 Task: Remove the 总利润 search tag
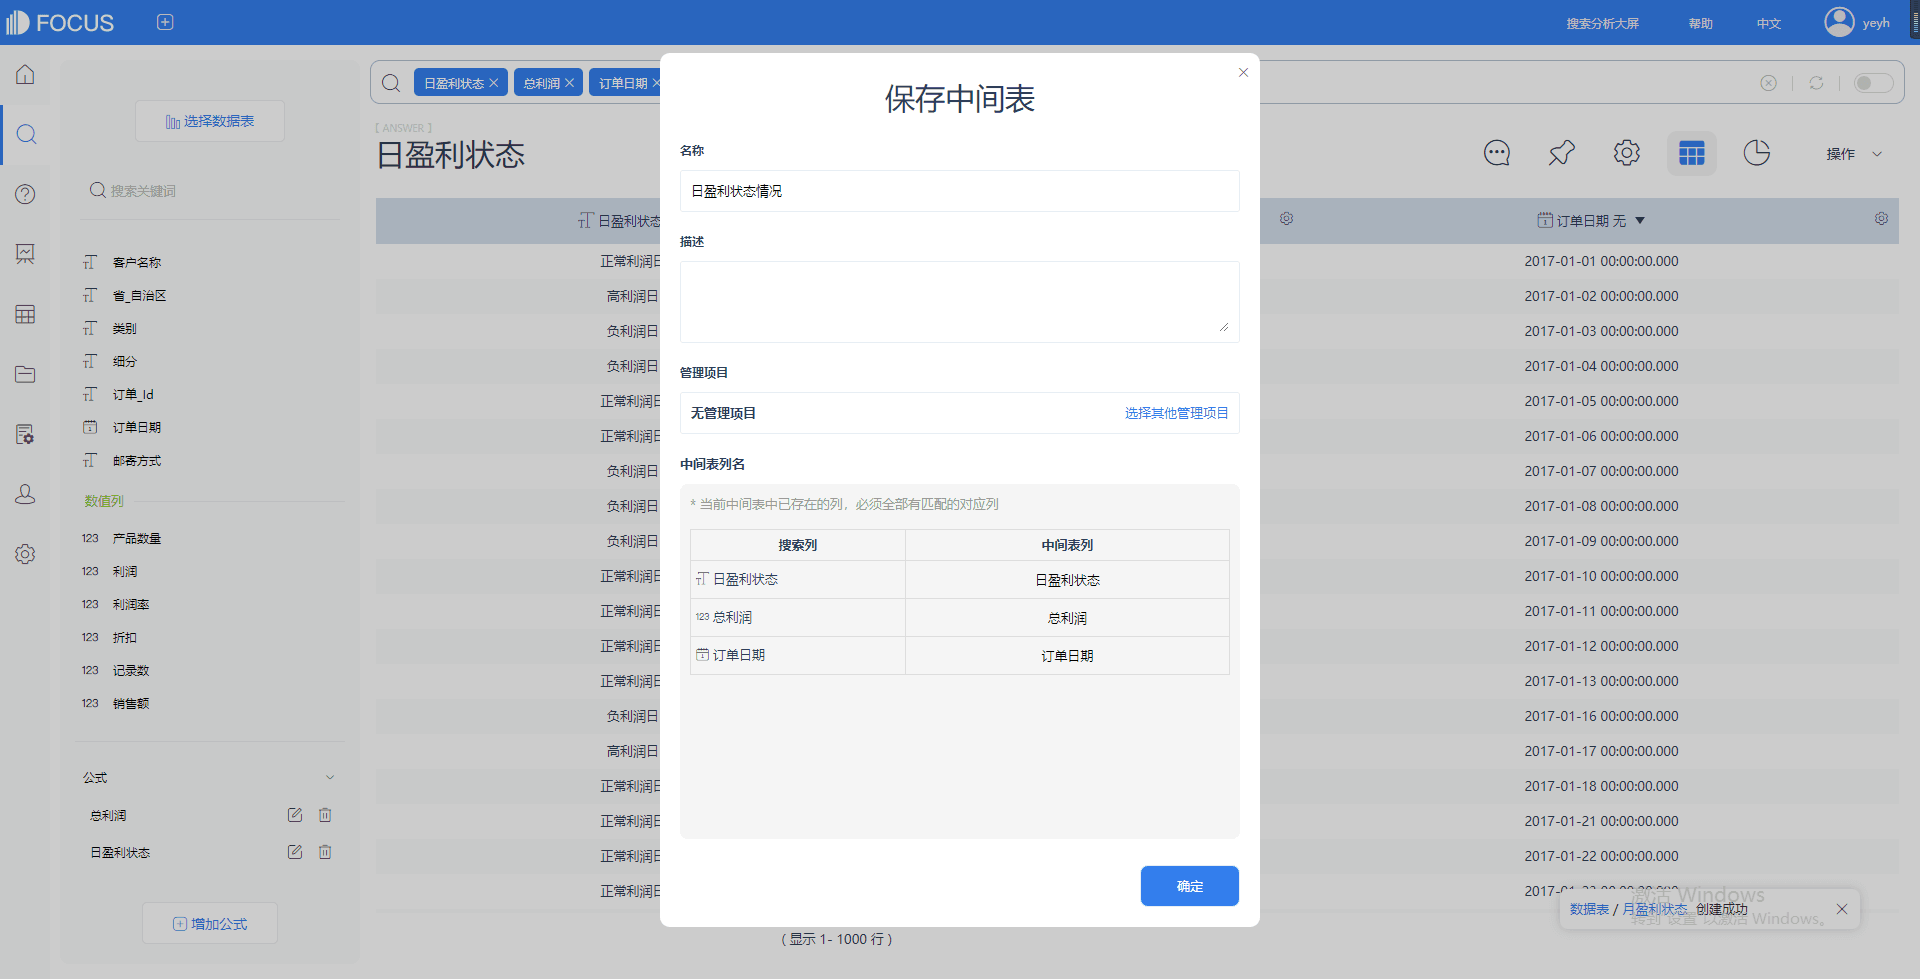(x=569, y=83)
